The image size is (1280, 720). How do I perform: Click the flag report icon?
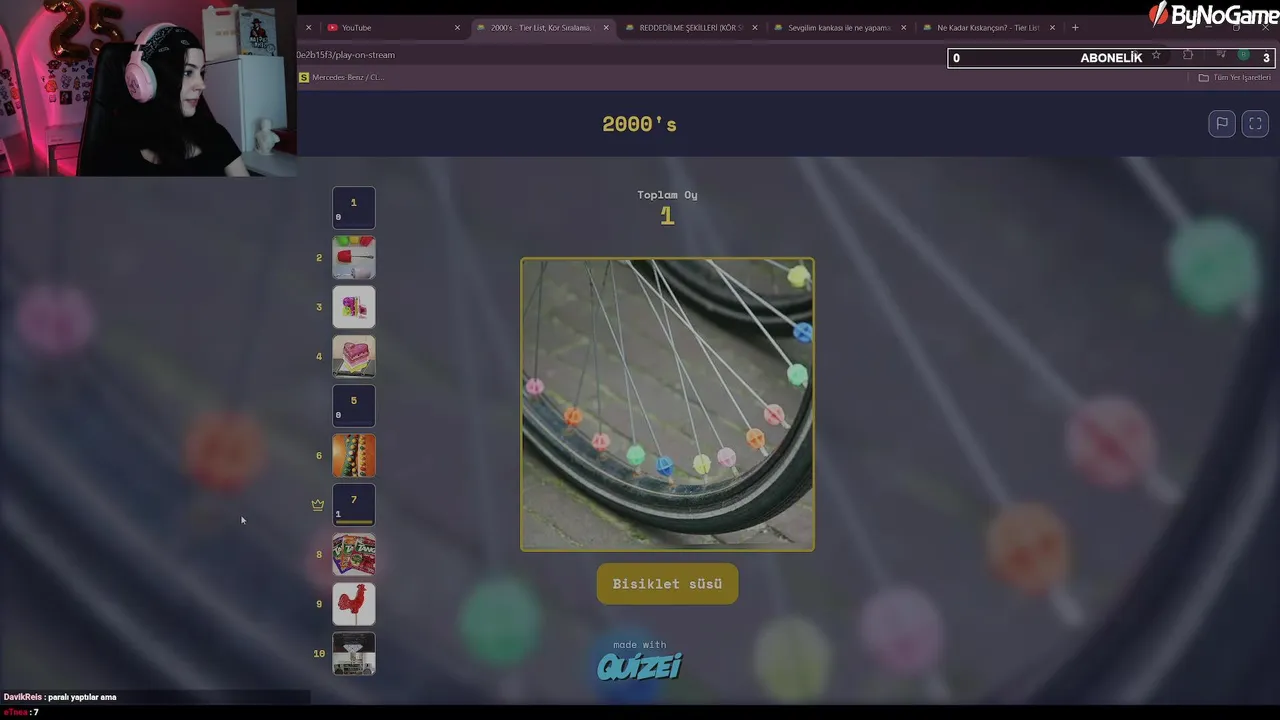pyautogui.click(x=1222, y=123)
